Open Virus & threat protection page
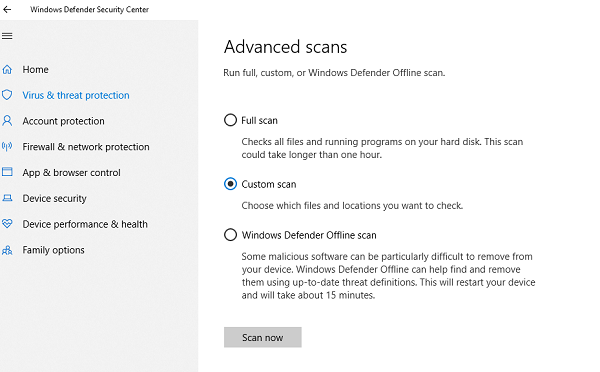Viewport: 600px width, 372px height. [76, 95]
